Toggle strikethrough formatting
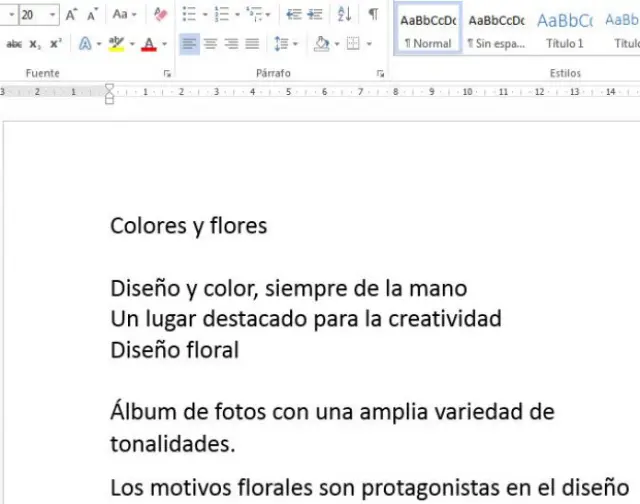 14,44
